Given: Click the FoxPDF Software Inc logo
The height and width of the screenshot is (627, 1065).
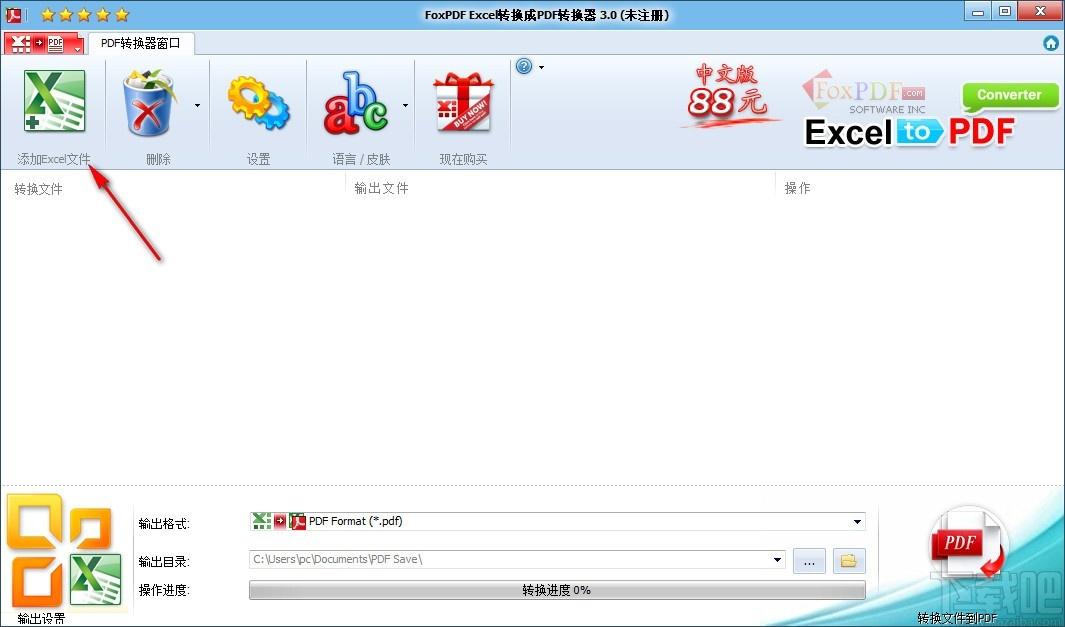Looking at the screenshot, I should pyautogui.click(x=864, y=92).
